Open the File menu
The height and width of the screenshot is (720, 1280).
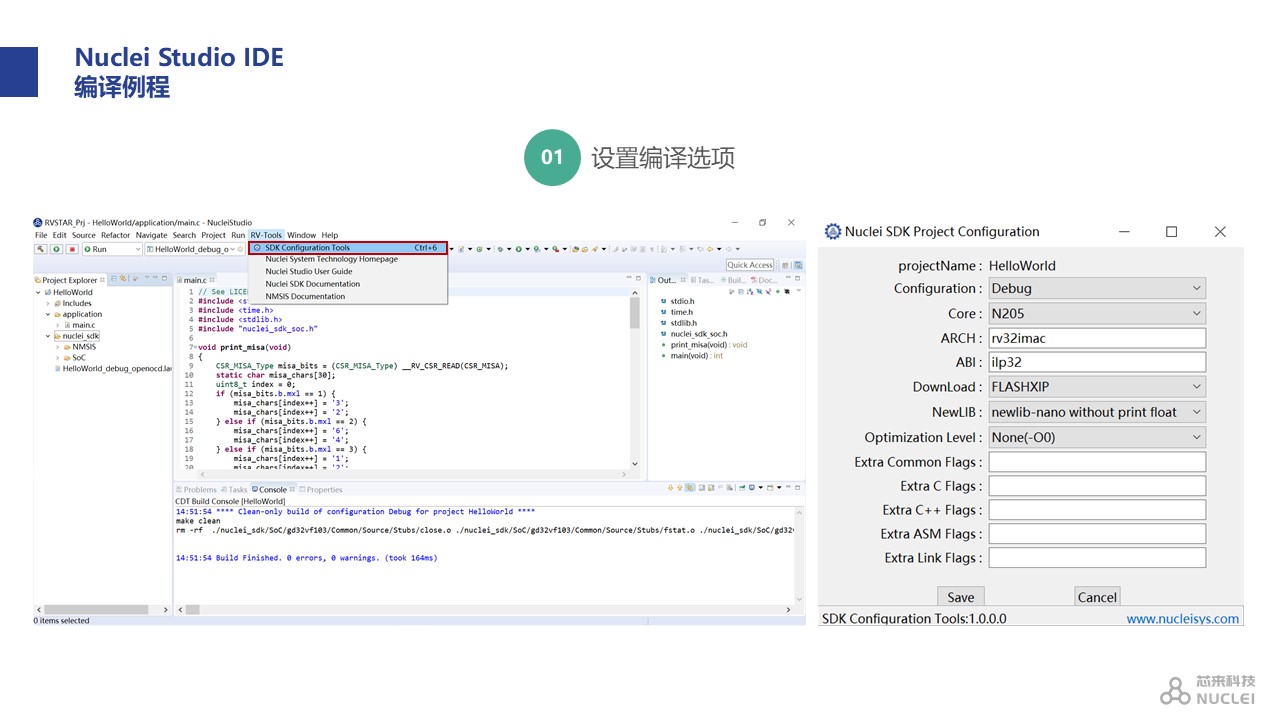pos(41,235)
